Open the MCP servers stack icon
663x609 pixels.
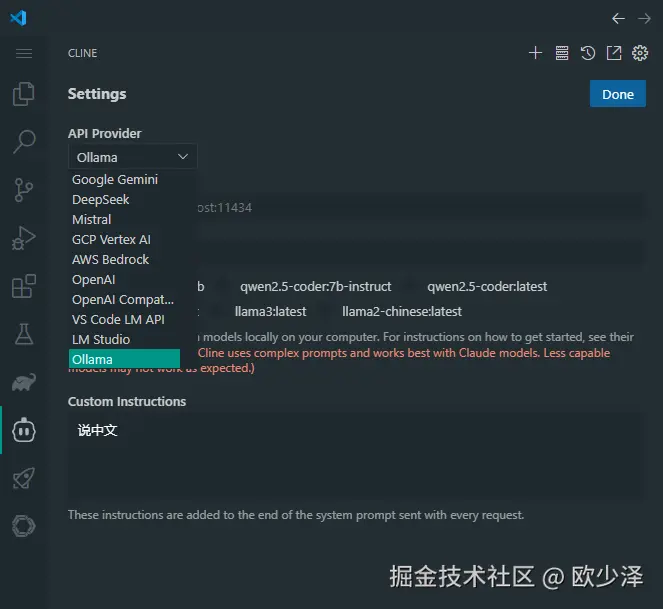point(562,53)
